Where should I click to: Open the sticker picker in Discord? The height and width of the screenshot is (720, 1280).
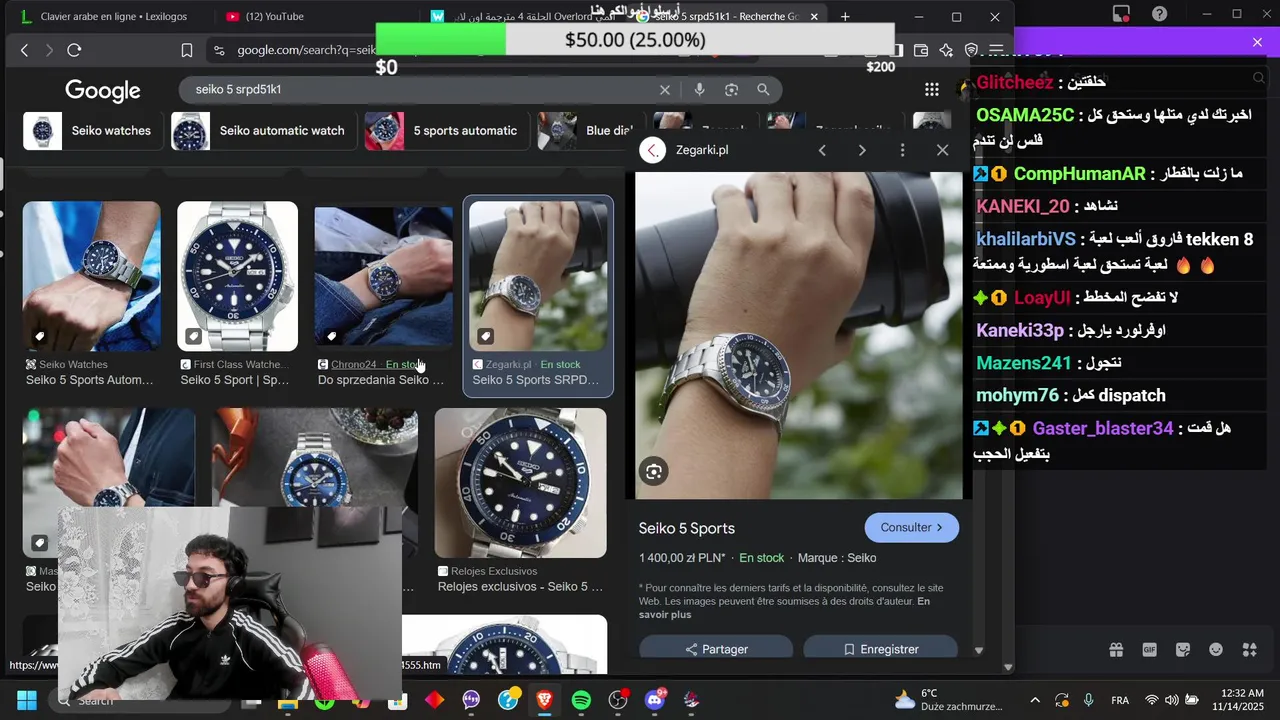(x=1183, y=650)
